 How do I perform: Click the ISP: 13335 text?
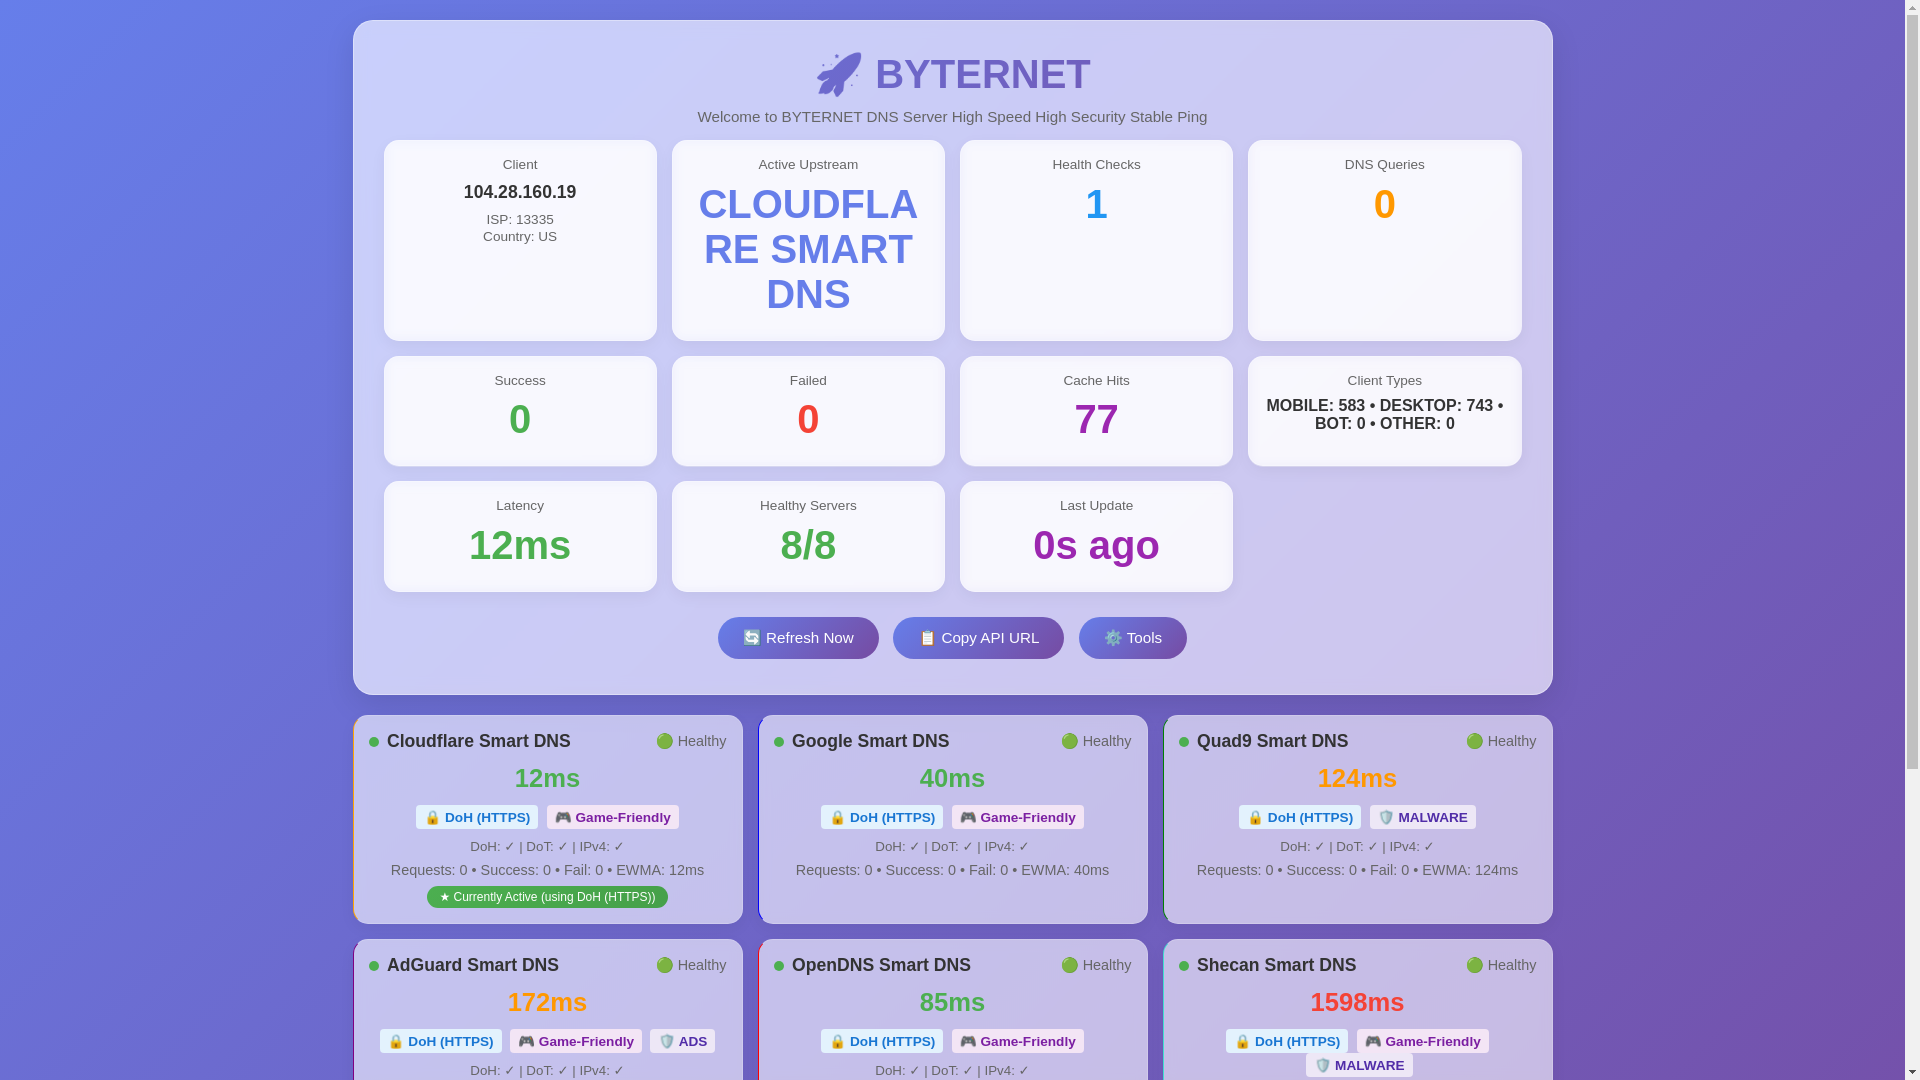pos(520,220)
